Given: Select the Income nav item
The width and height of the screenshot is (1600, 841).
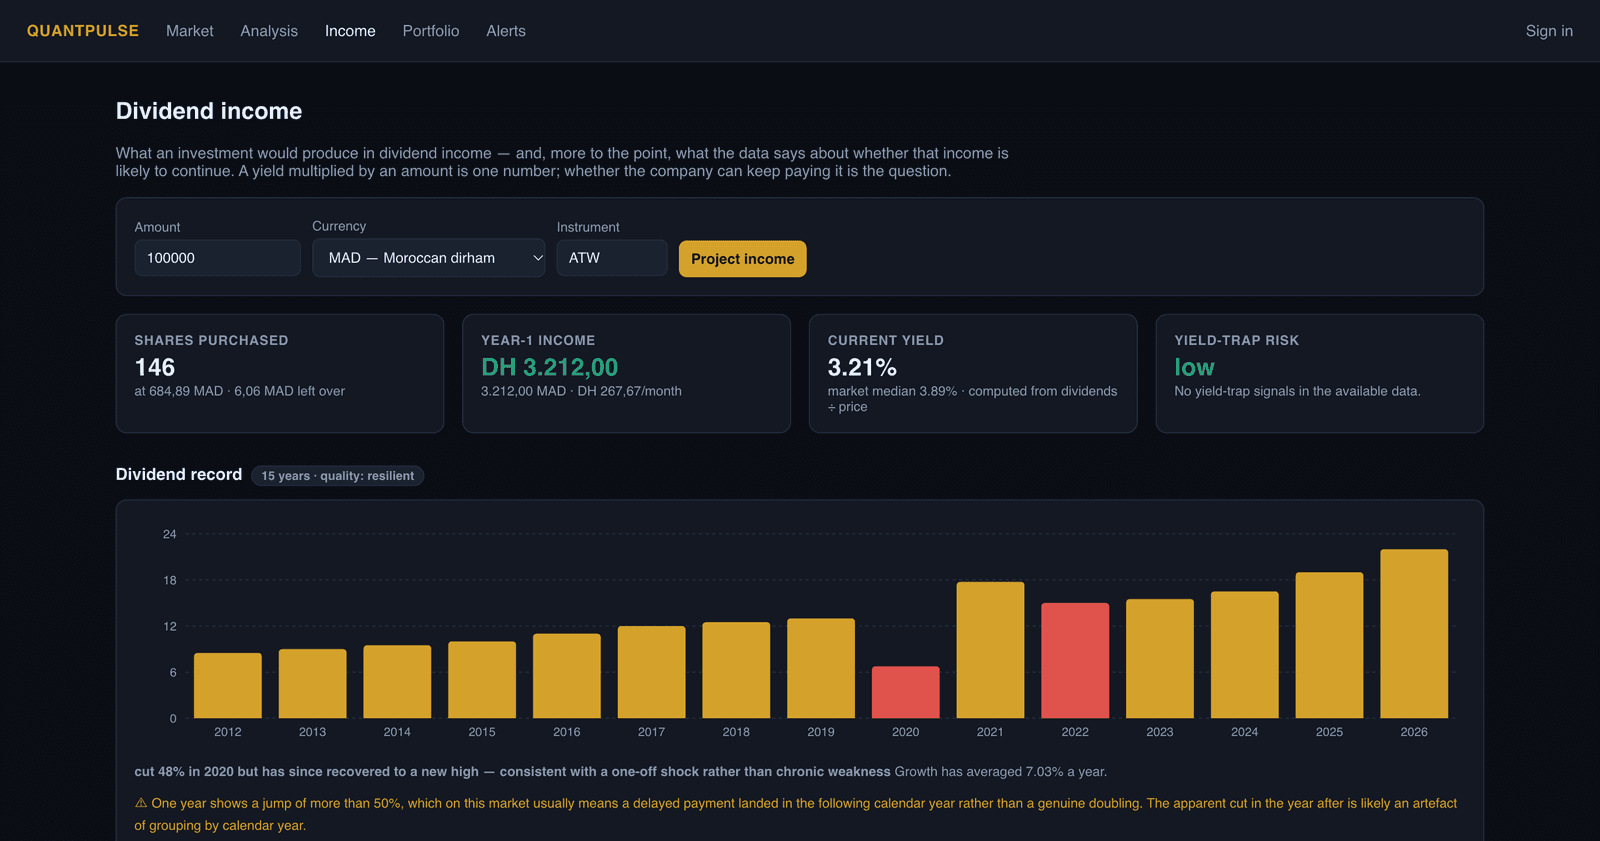Looking at the screenshot, I should 350,31.
